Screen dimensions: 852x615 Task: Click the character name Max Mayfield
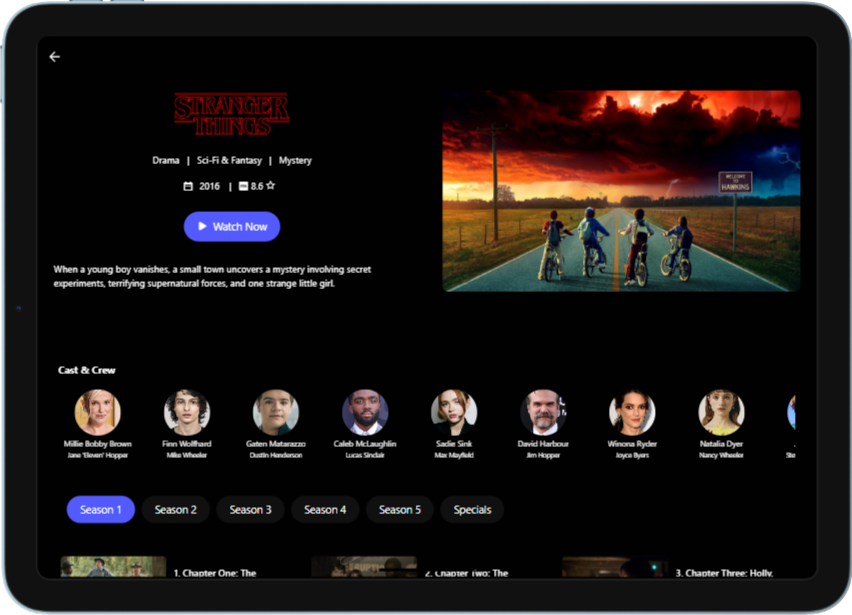[454, 455]
